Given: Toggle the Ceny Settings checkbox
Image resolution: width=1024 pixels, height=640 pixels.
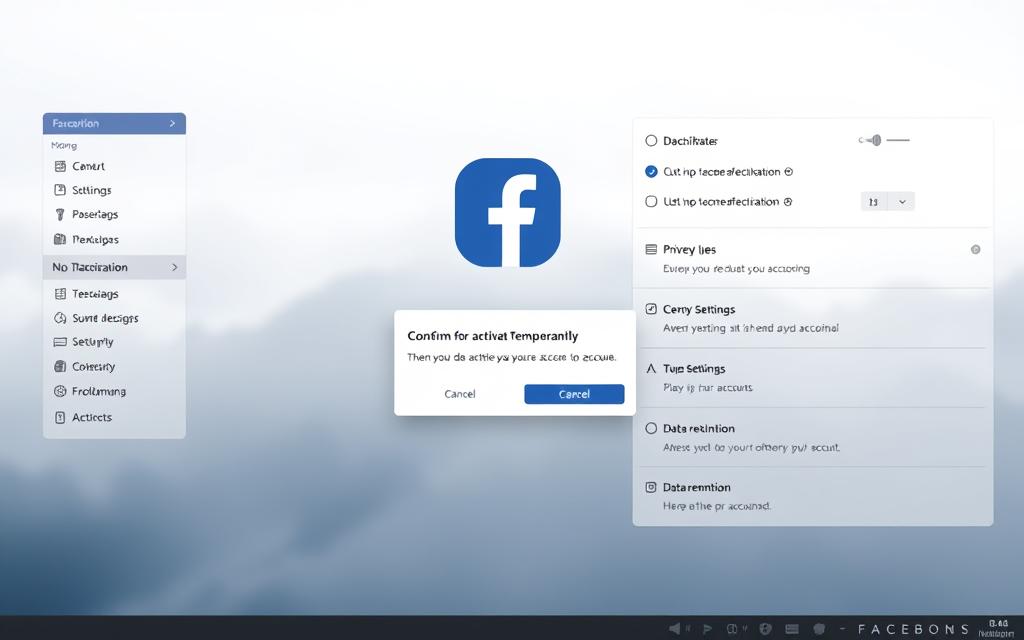Looking at the screenshot, I should coord(651,309).
